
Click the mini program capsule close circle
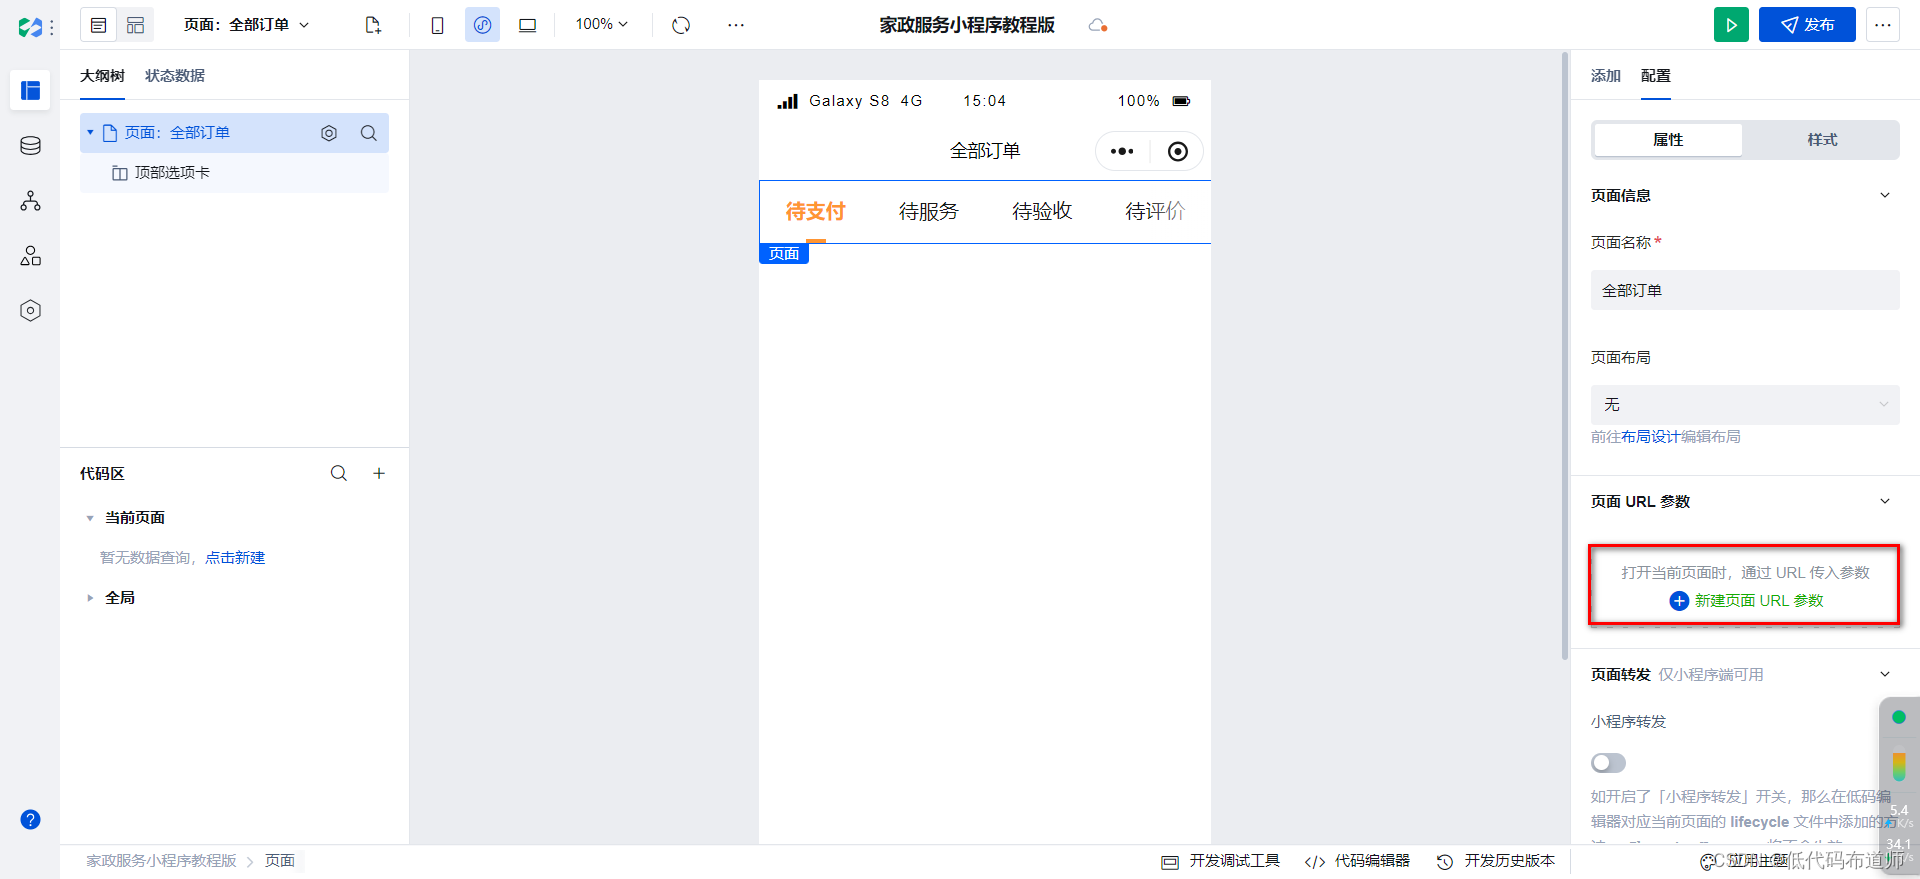click(1178, 151)
